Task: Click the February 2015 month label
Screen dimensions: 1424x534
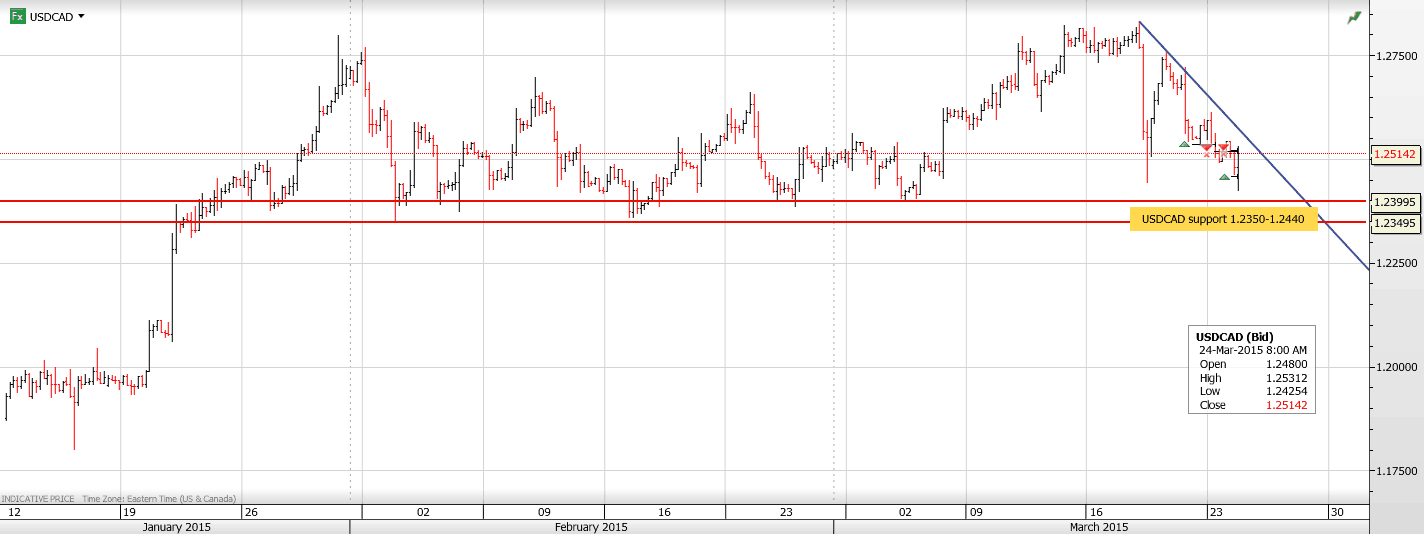Action: 591,527
